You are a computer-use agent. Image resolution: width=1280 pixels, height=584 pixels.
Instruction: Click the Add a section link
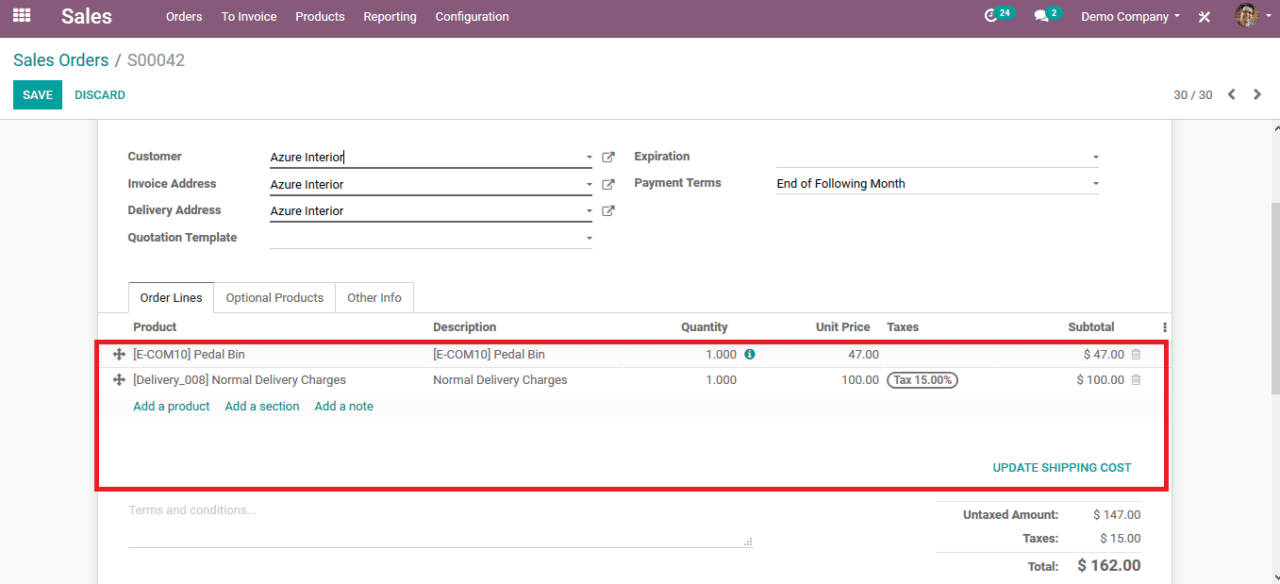[x=262, y=406]
